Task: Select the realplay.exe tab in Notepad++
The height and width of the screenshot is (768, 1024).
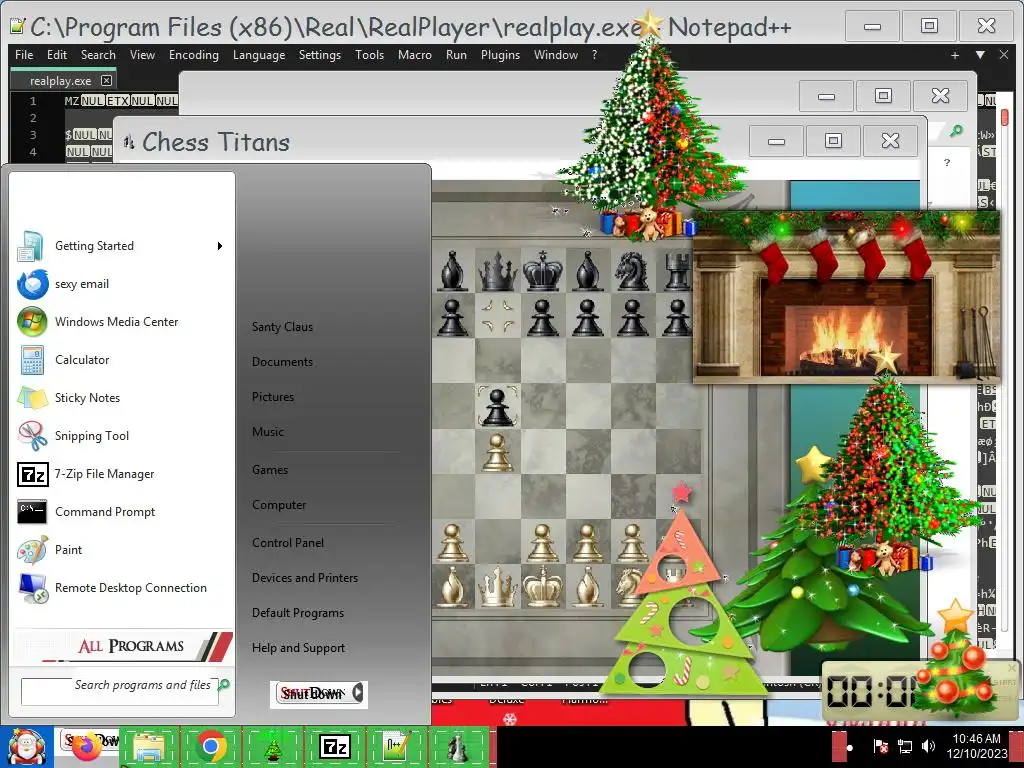Action: point(60,81)
